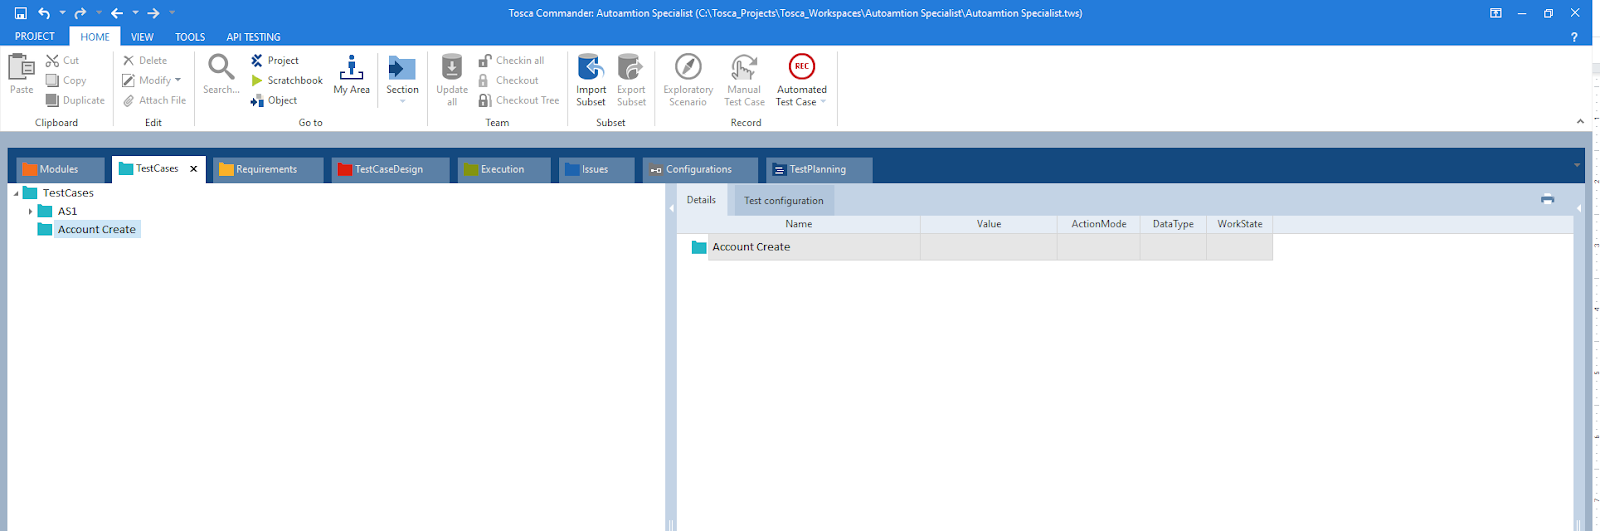This screenshot has height=531, width=1600.
Task: Open the Modify dropdown
Action: coord(152,80)
